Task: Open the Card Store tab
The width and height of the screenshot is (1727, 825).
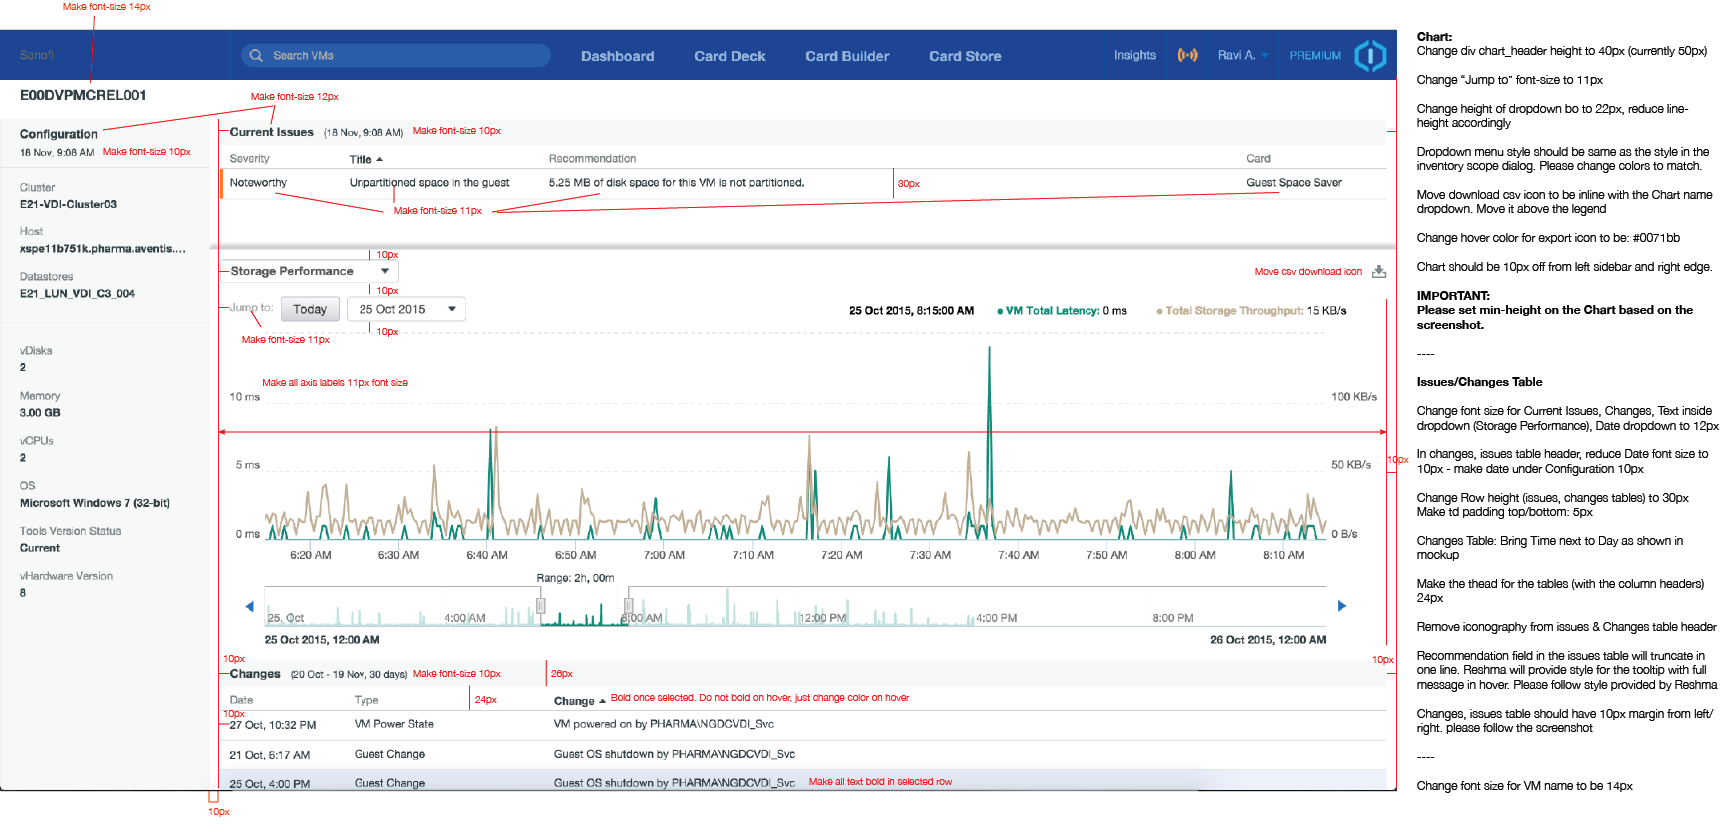Action: pyautogui.click(x=965, y=56)
